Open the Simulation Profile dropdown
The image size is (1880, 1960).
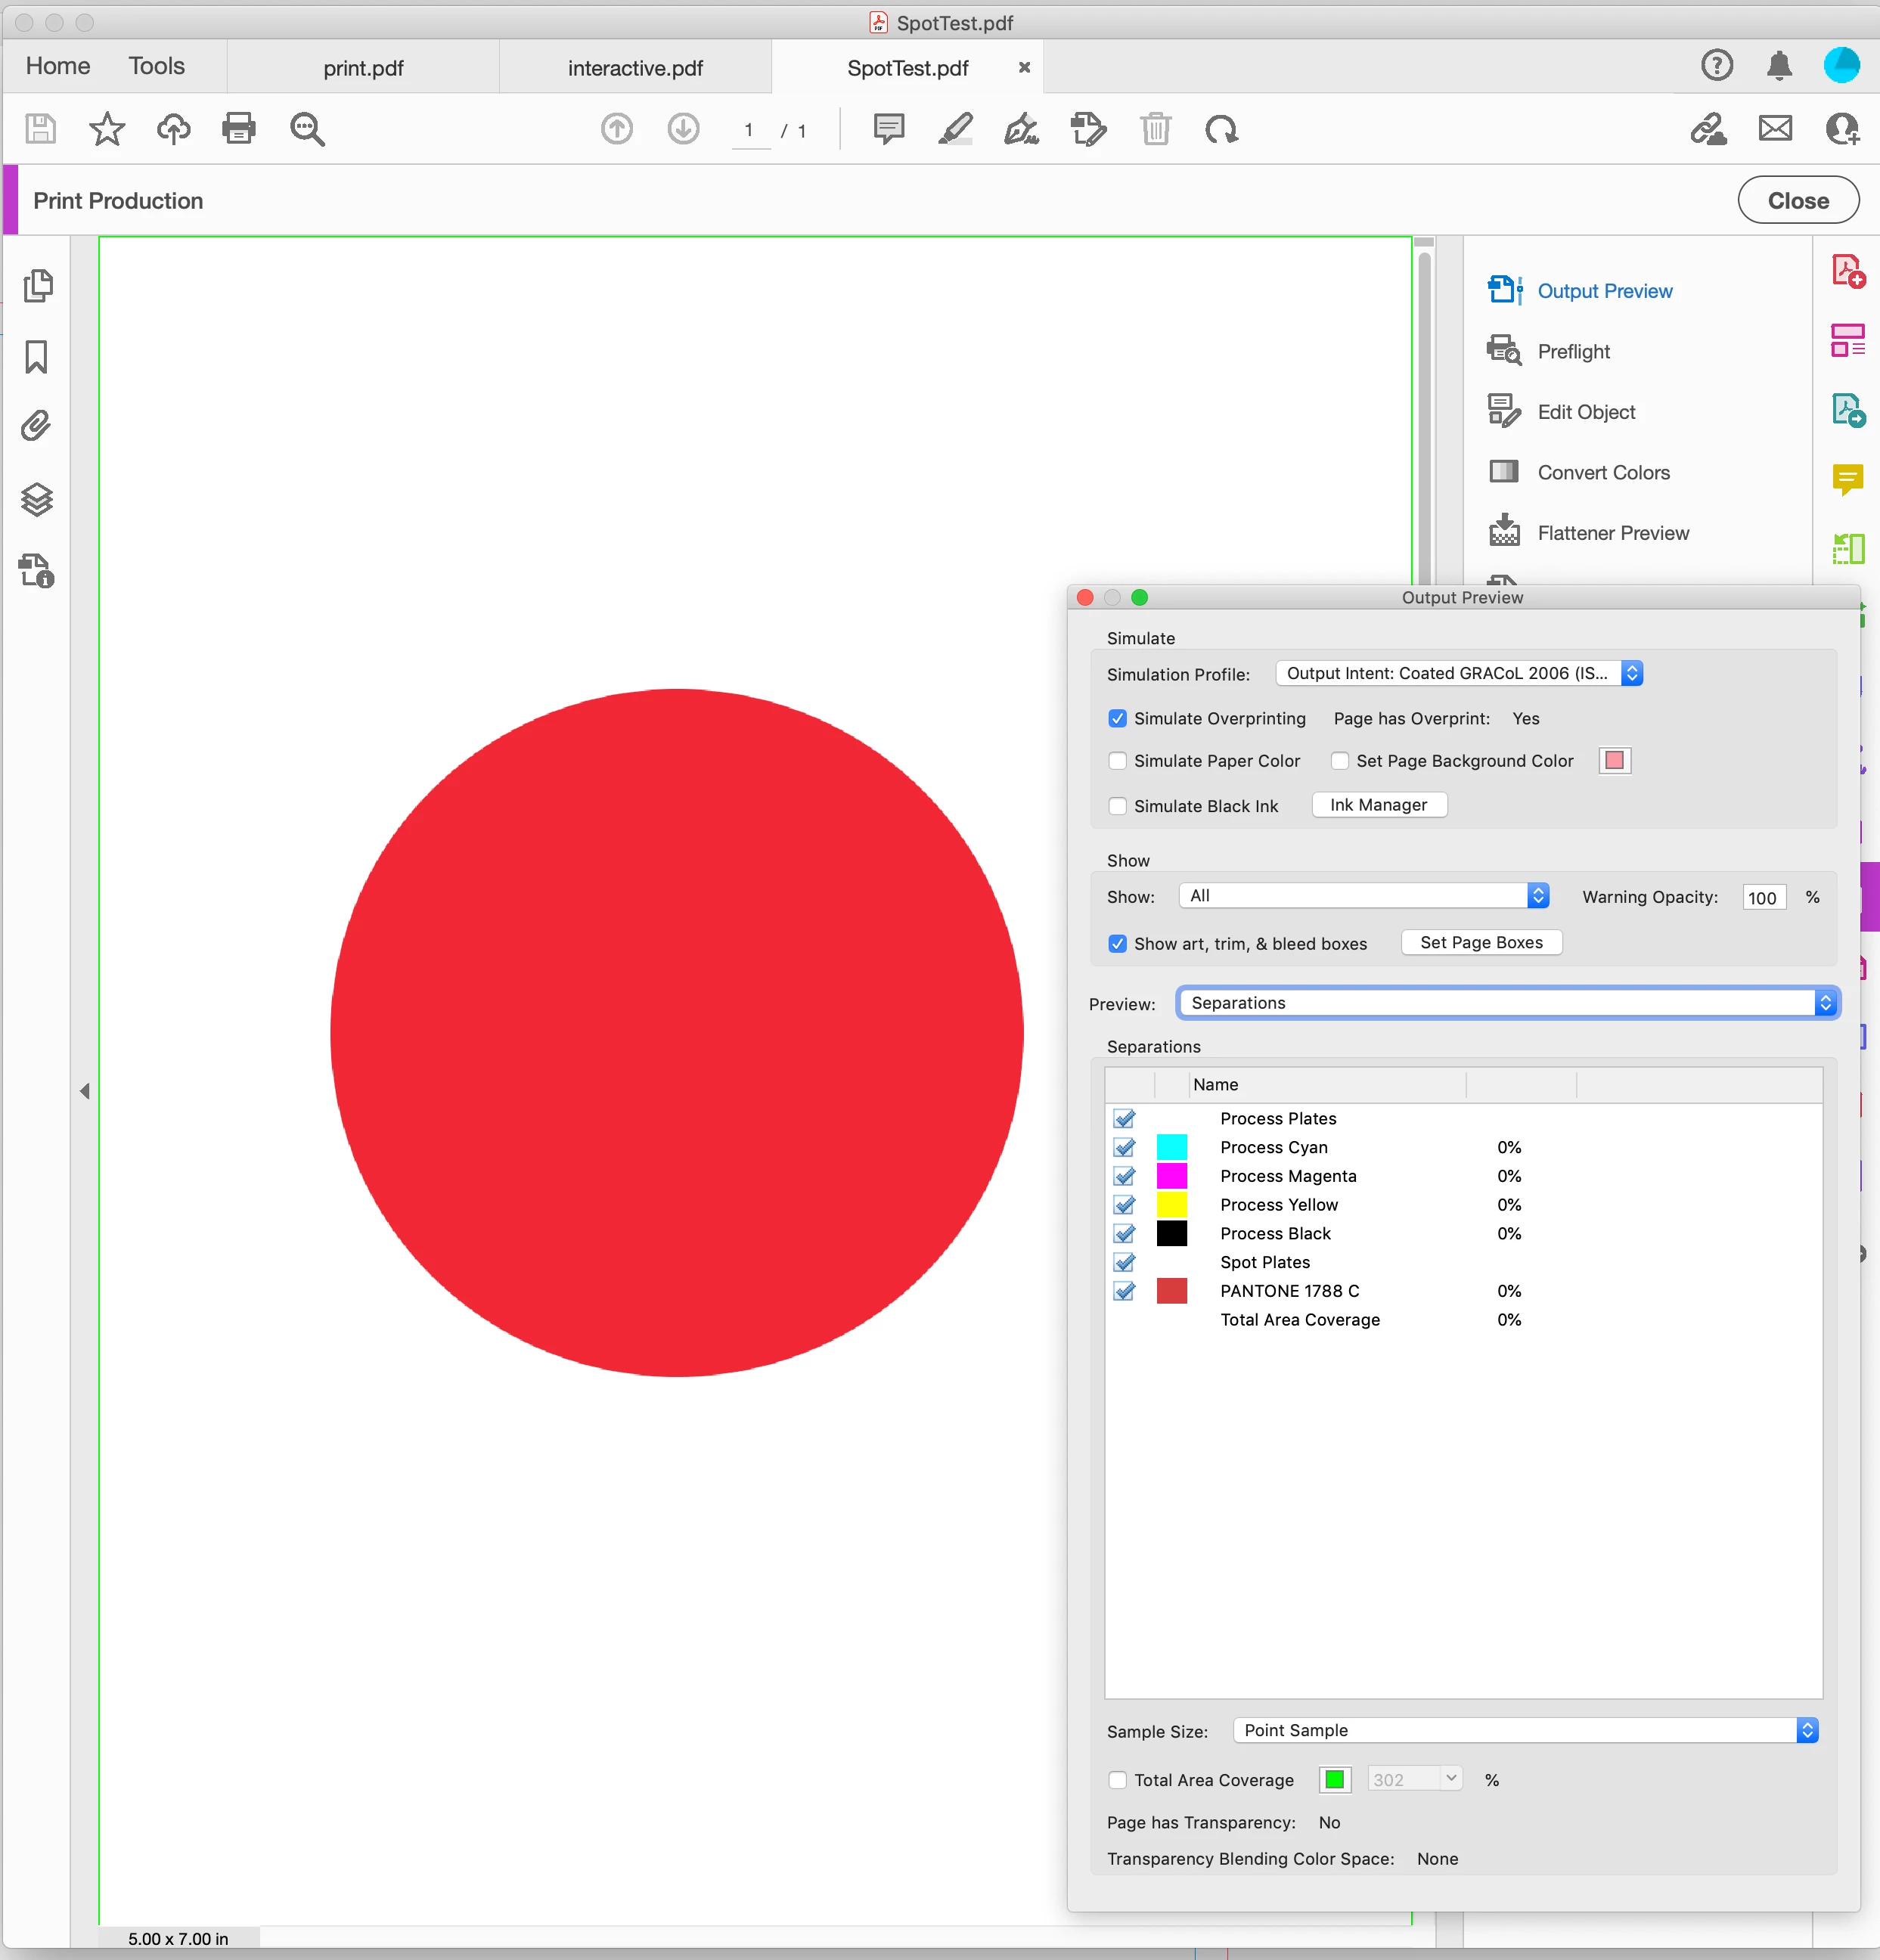(x=1459, y=673)
